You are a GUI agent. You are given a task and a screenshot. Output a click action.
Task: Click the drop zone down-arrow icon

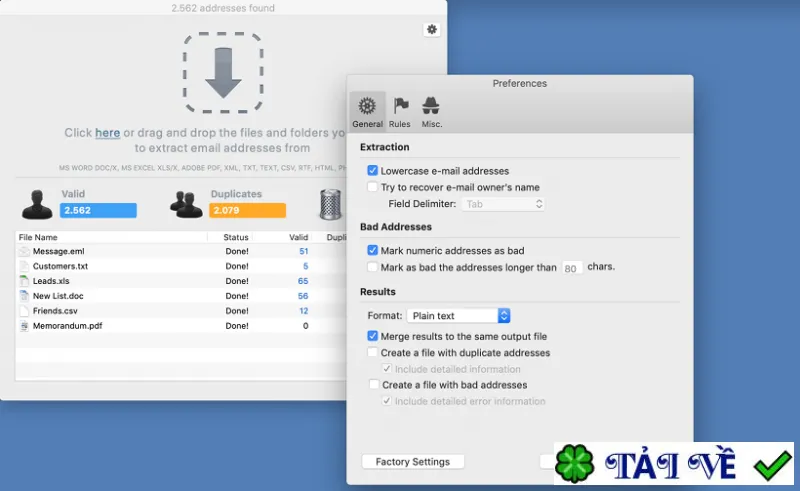(x=223, y=73)
